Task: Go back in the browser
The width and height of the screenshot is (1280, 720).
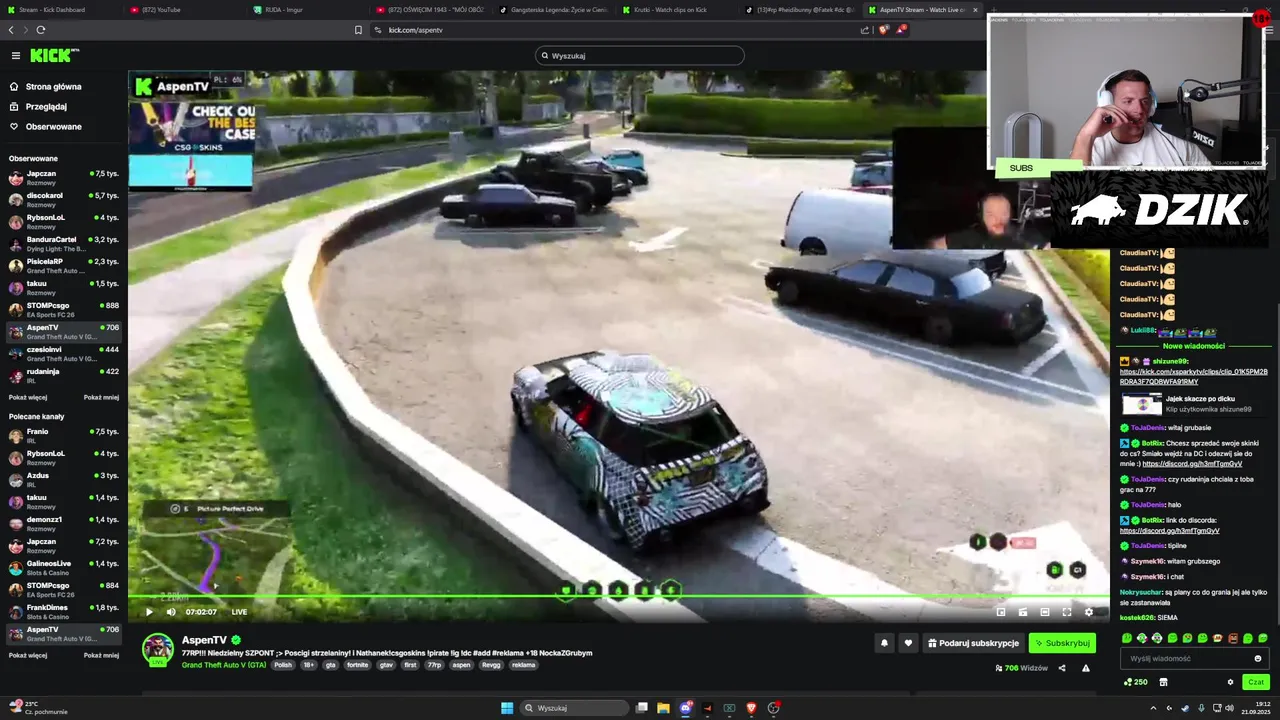Action: 11,30
